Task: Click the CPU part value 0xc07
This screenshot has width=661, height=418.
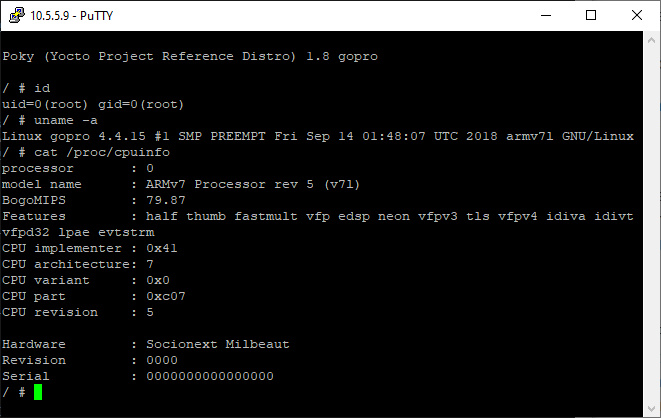Action: 166,296
